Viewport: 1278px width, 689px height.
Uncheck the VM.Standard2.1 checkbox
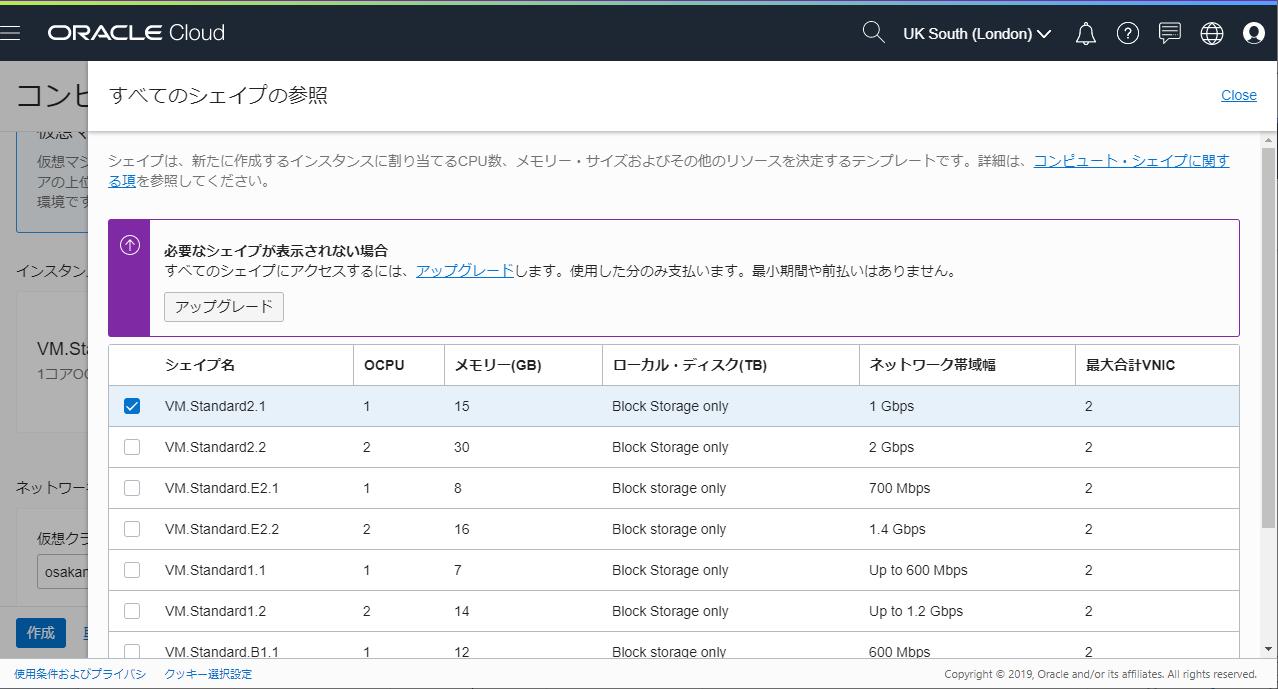point(132,406)
